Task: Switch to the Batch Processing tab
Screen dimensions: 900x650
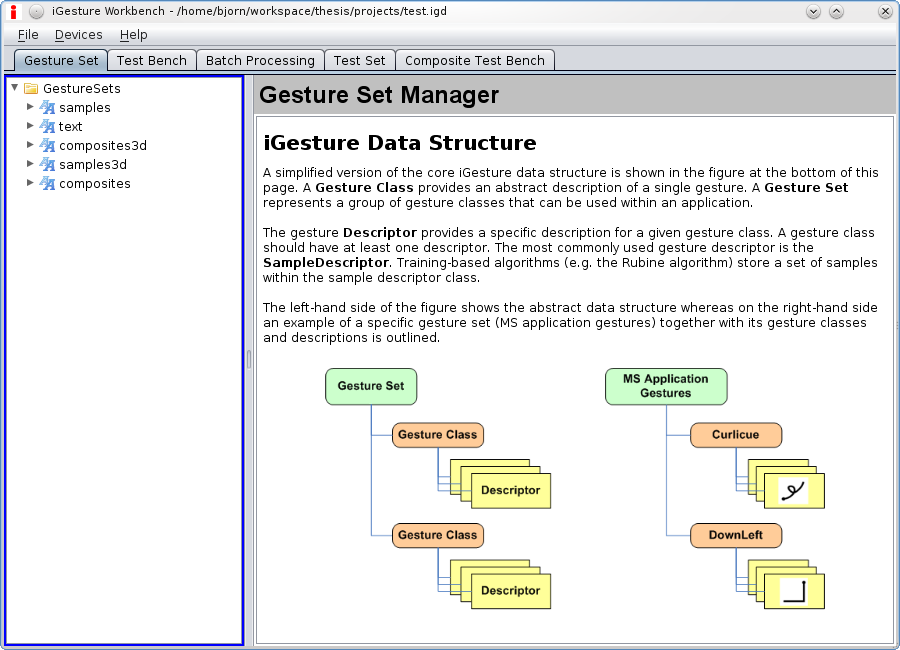Action: (260, 61)
